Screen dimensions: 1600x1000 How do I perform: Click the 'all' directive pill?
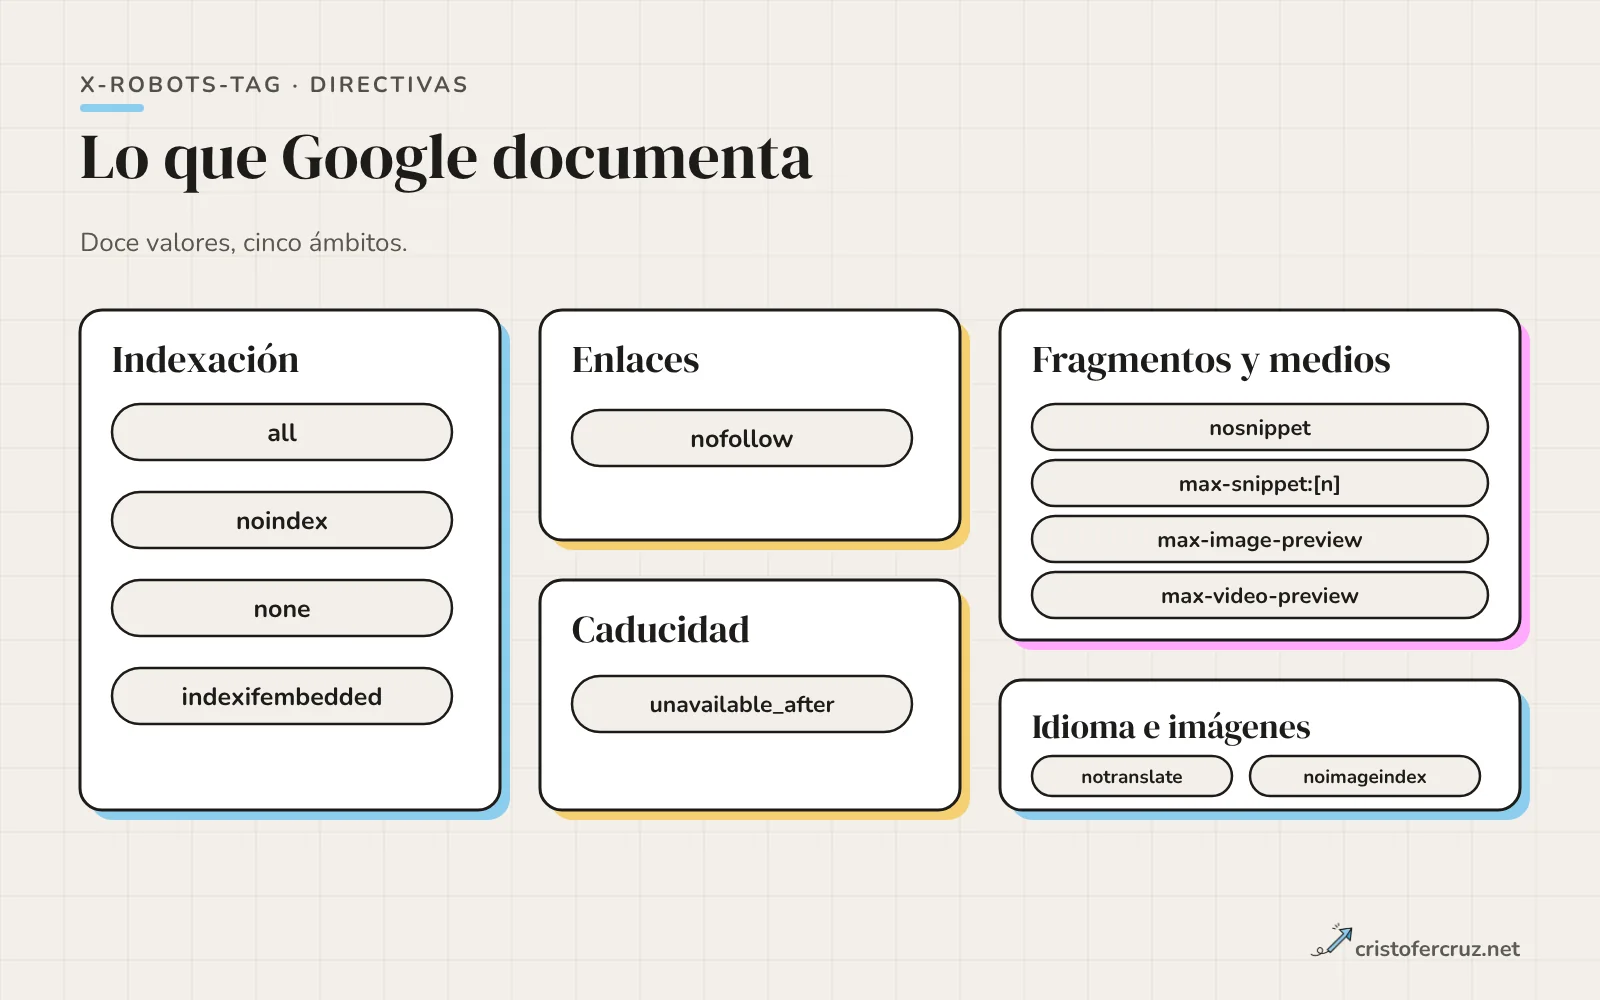[282, 432]
